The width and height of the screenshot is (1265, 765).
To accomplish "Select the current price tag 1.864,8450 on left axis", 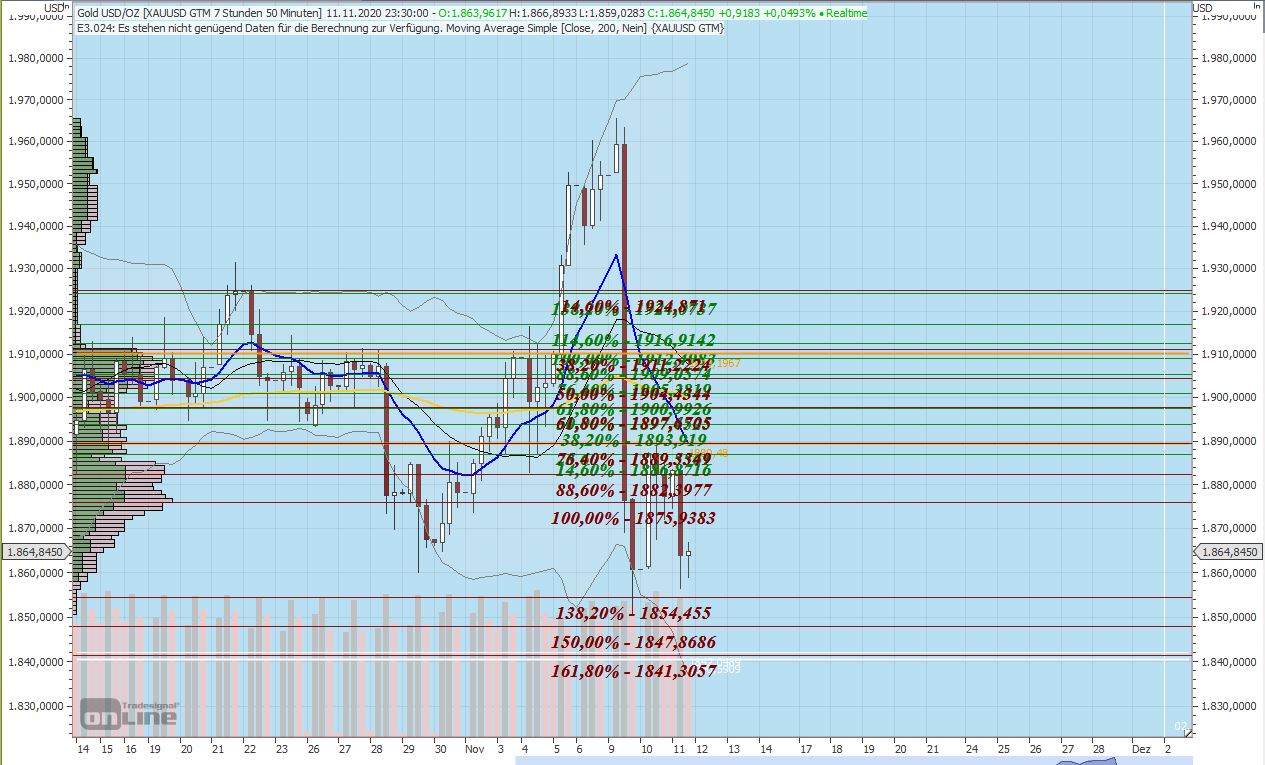I will [34, 552].
